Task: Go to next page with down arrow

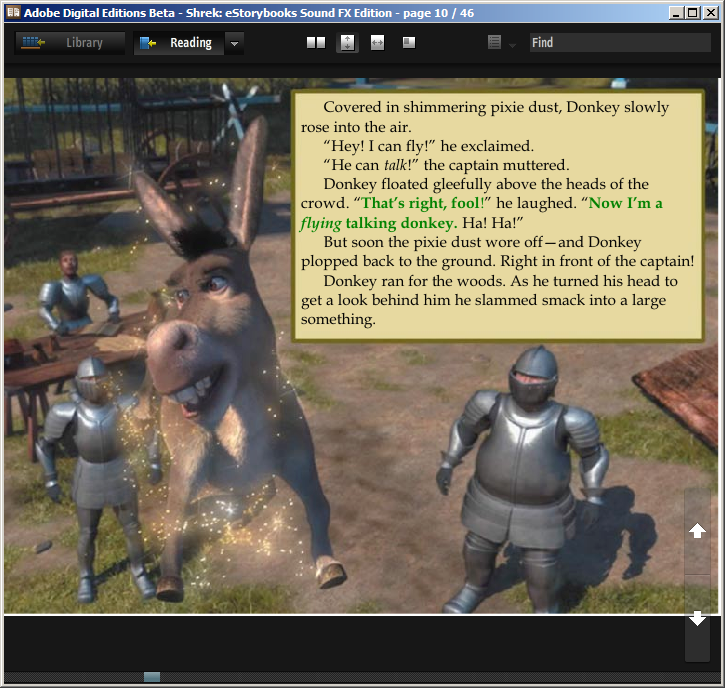Action: [697, 618]
